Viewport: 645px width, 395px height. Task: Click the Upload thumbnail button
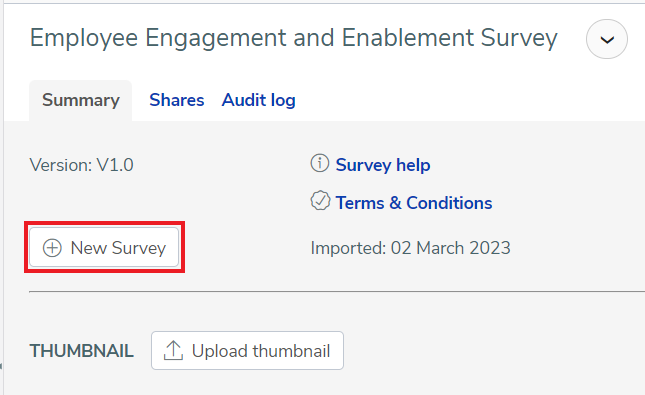tap(247, 351)
